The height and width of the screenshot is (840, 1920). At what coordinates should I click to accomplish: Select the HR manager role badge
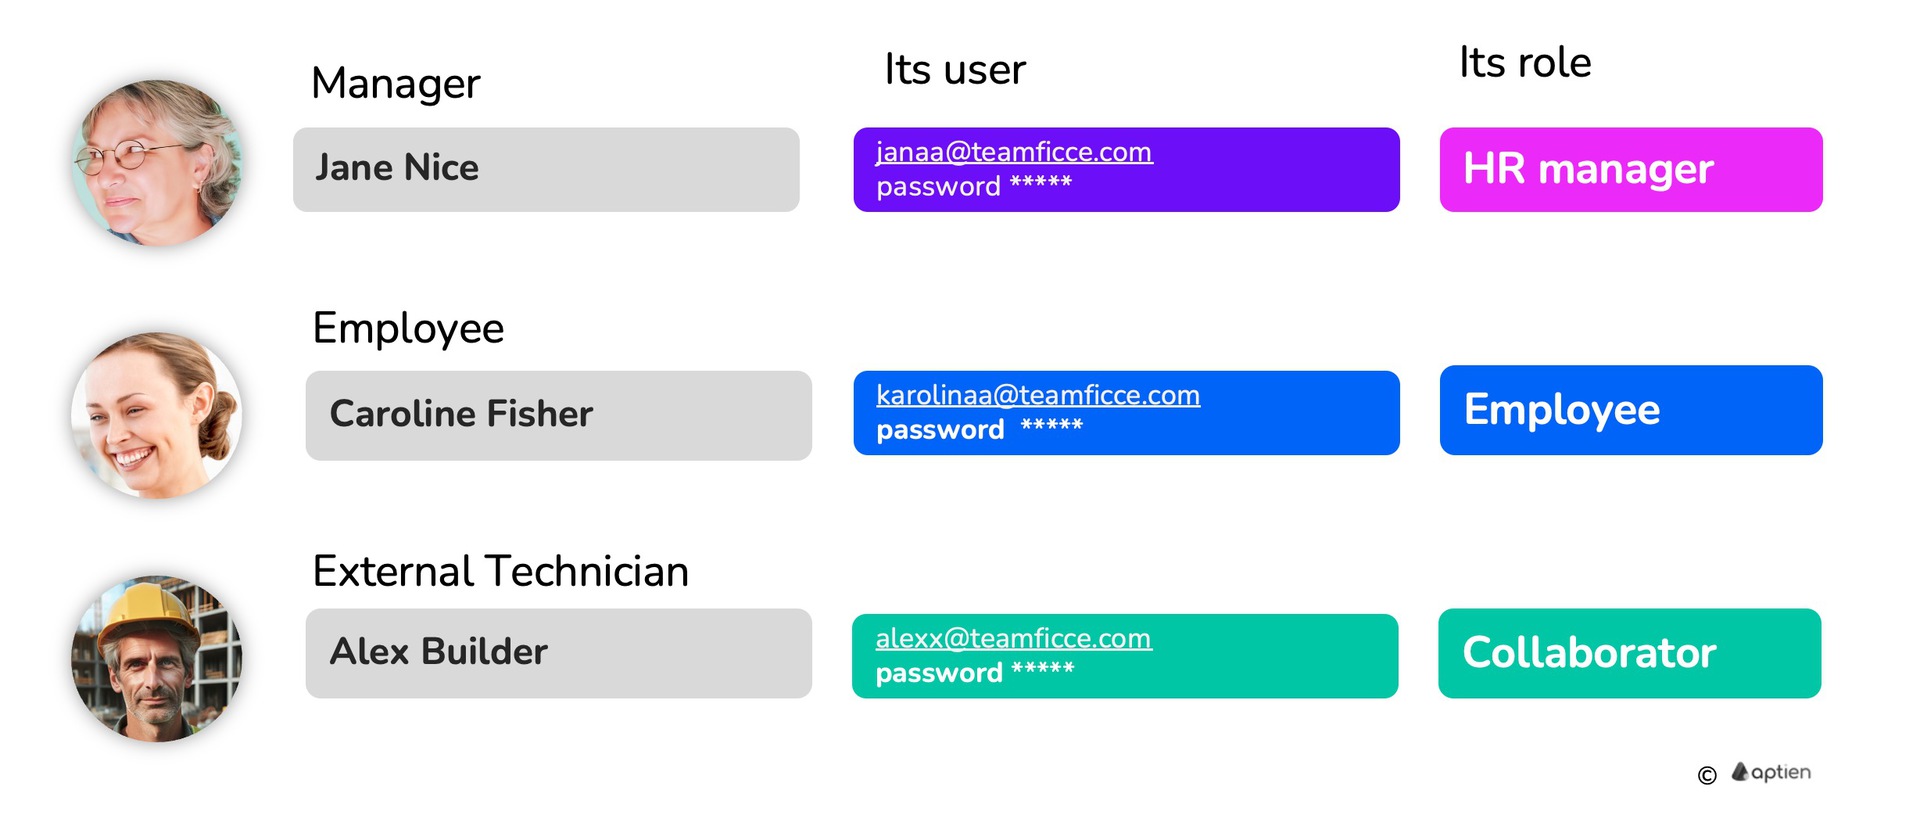point(1630,169)
